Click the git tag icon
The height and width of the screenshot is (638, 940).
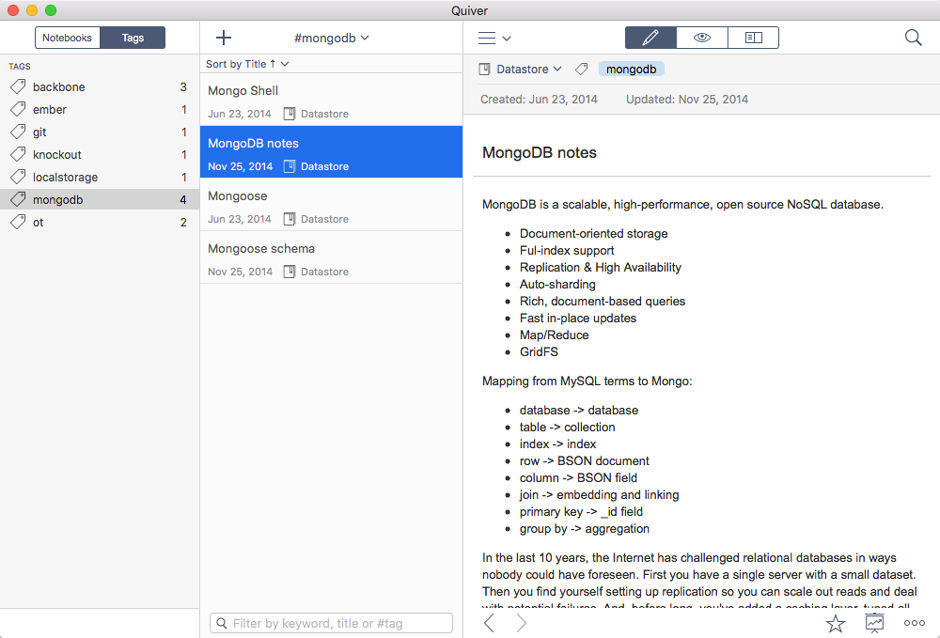(x=18, y=132)
